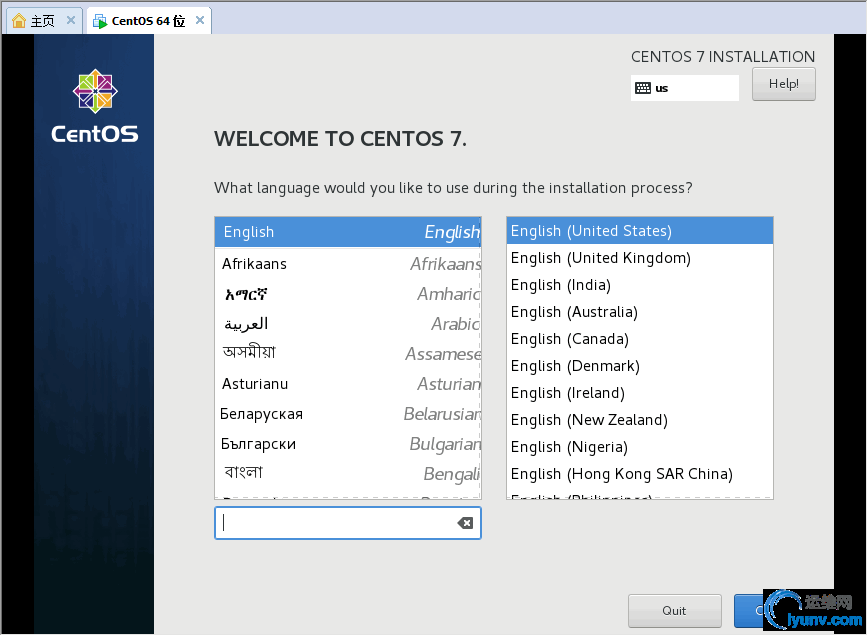Select Bengali language row
The width and height of the screenshot is (868, 636).
348,474
